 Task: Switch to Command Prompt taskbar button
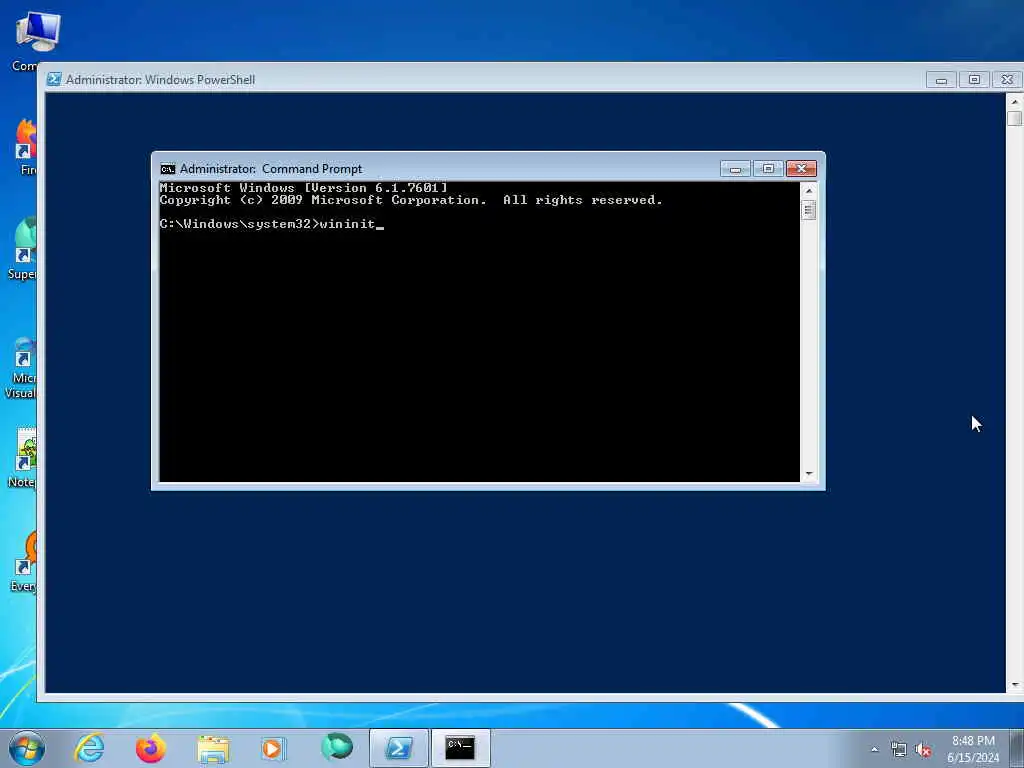click(460, 748)
